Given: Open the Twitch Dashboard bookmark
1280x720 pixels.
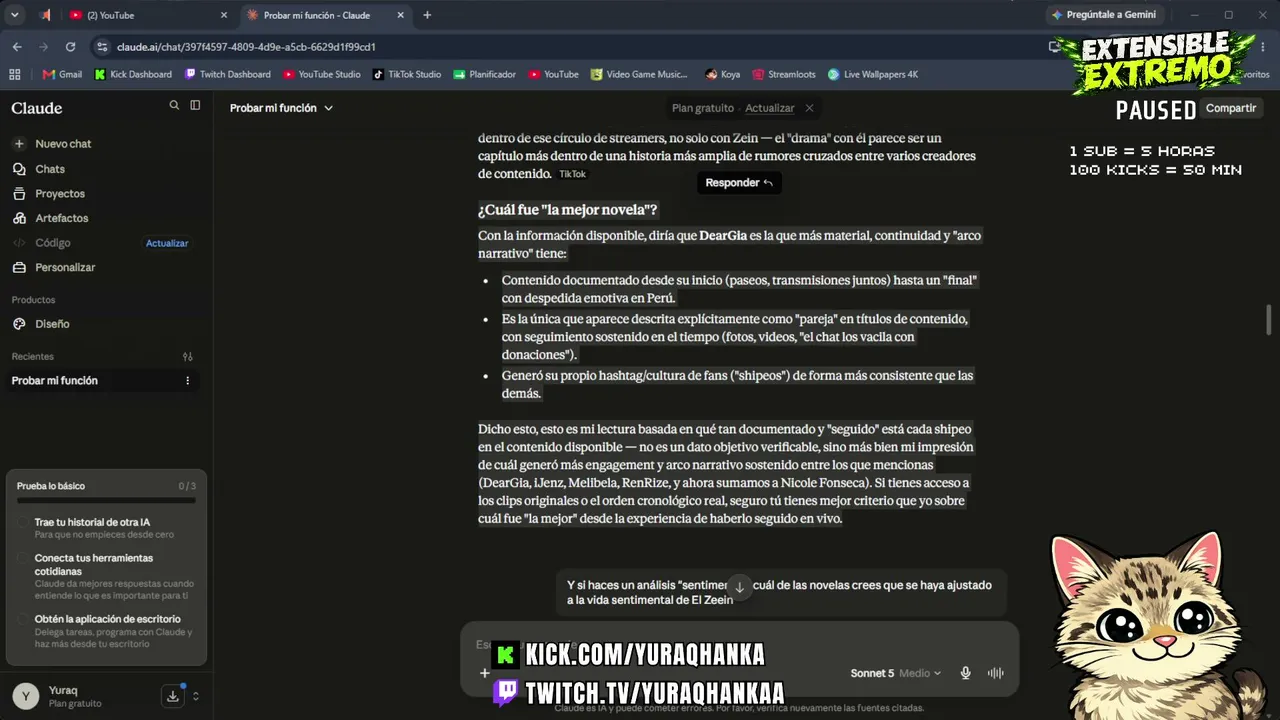Looking at the screenshot, I should (228, 74).
